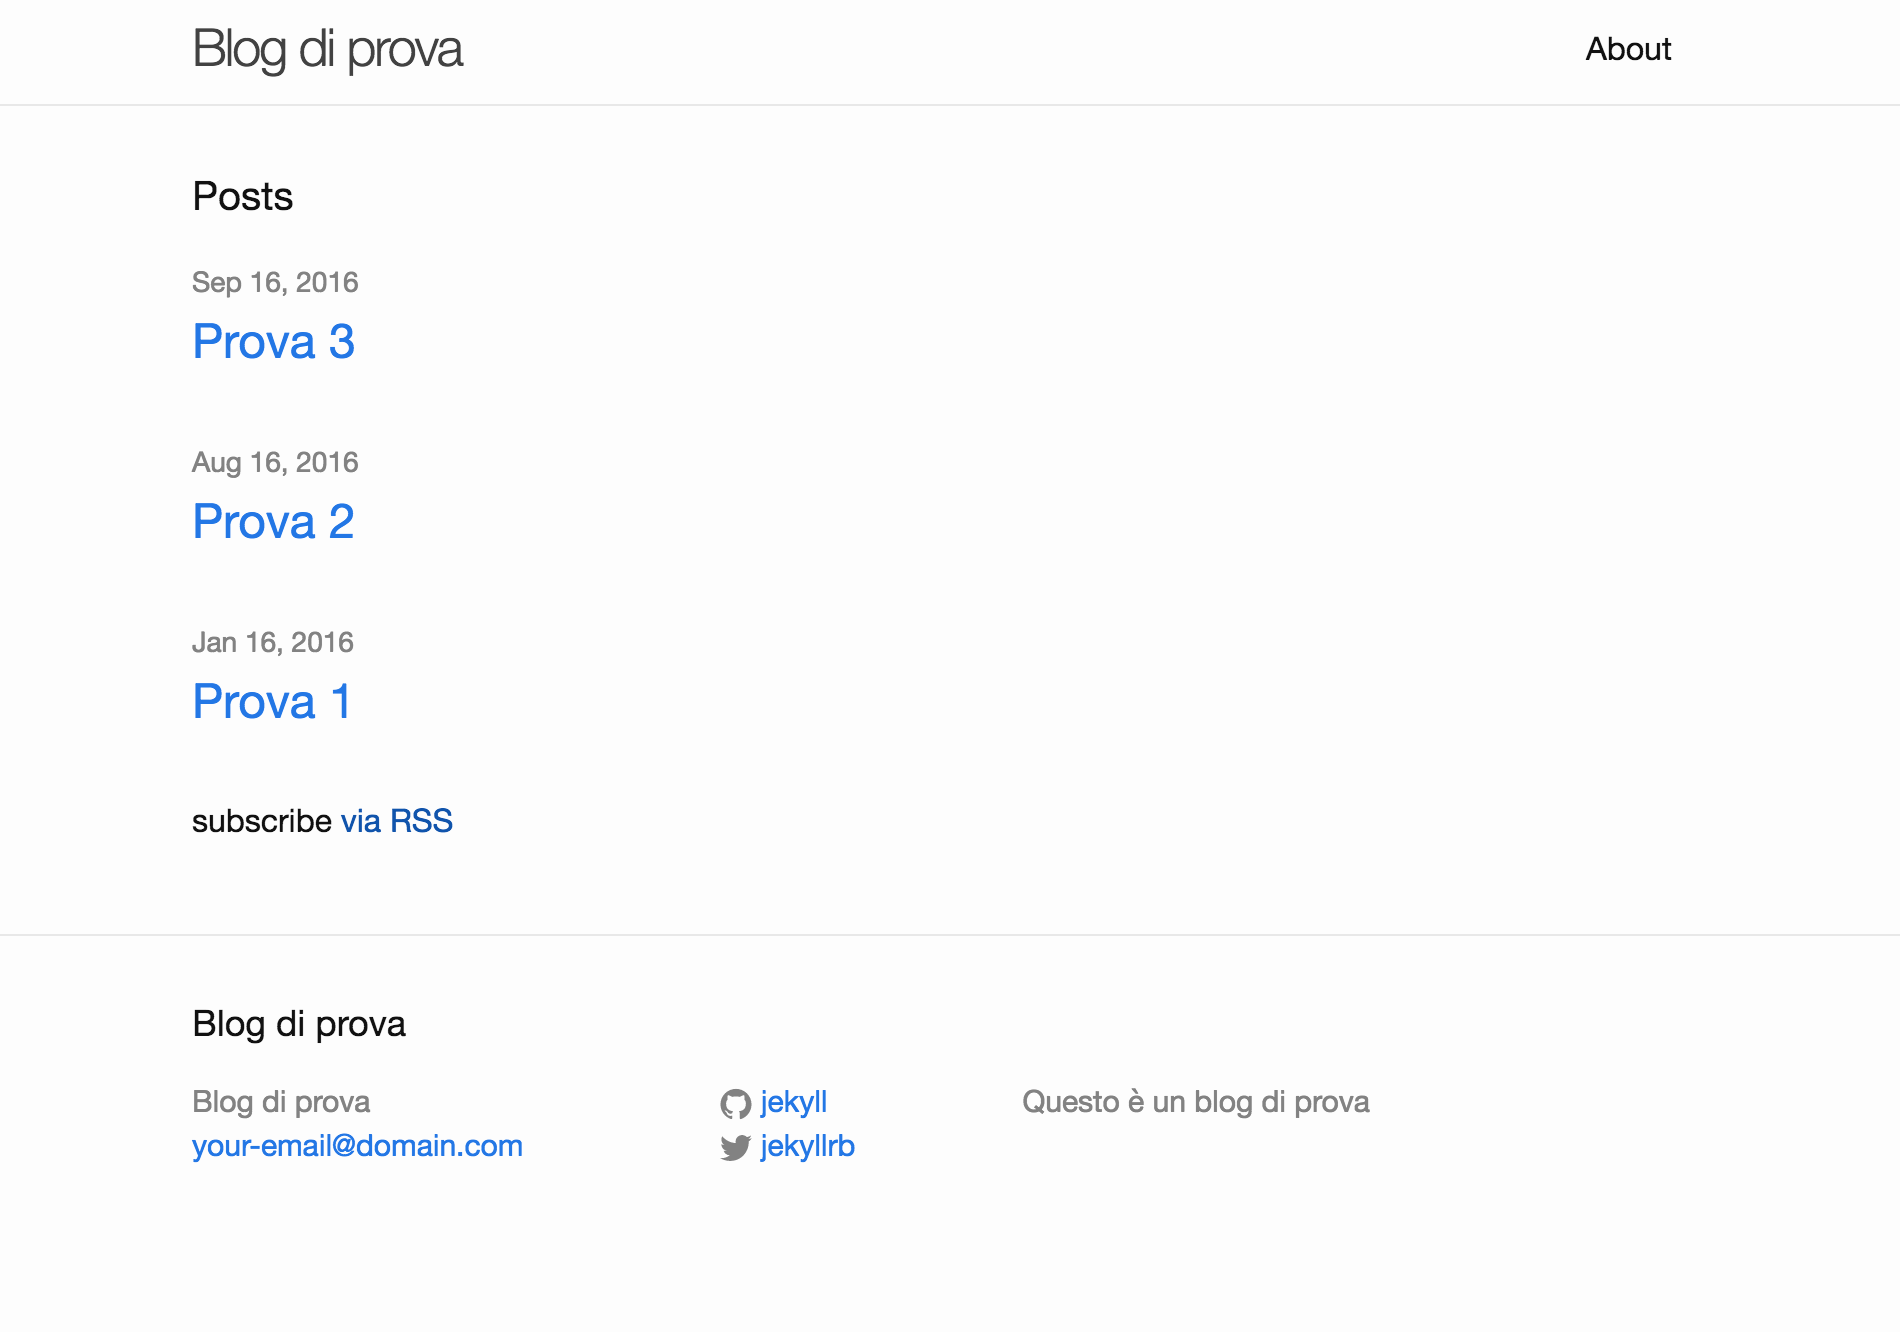Subscribe via RSS link
Viewport: 1900px width, 1332px height.
click(x=397, y=821)
